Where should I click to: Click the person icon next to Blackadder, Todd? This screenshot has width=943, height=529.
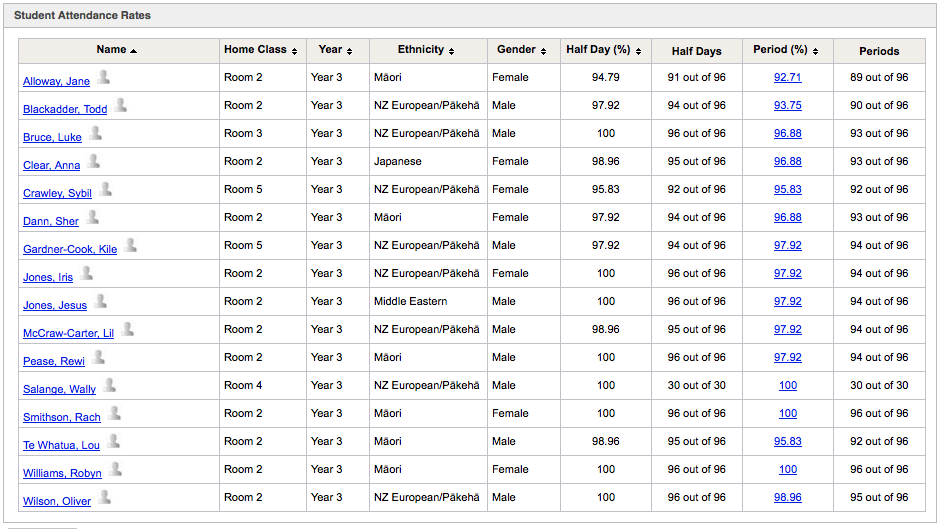(121, 105)
